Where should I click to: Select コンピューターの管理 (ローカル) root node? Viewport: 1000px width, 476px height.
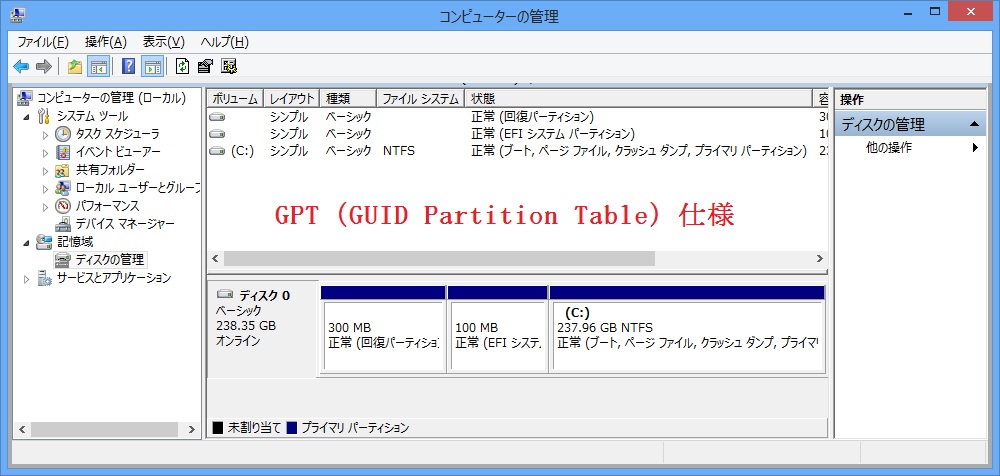tap(111, 98)
